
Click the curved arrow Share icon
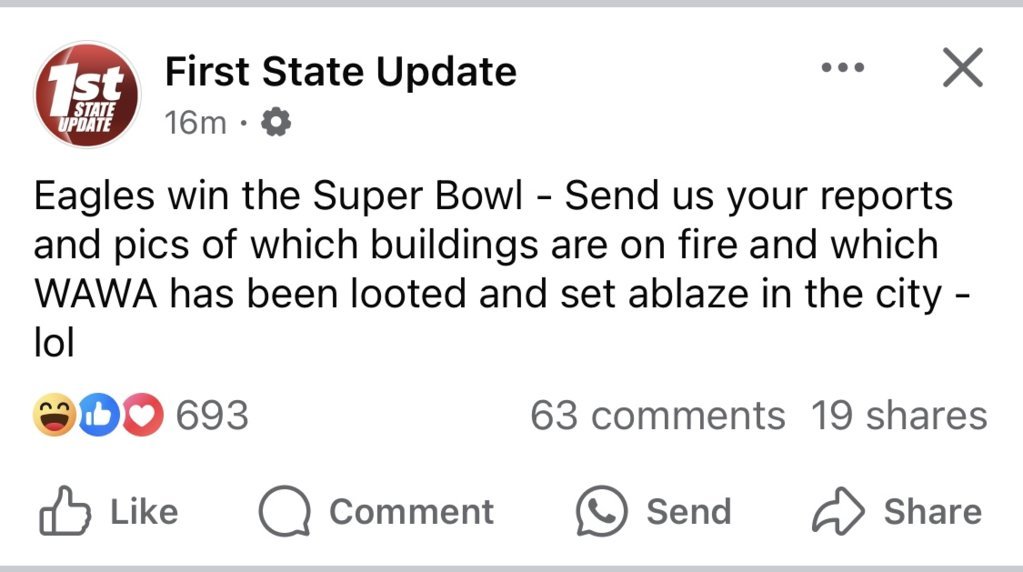[x=838, y=511]
